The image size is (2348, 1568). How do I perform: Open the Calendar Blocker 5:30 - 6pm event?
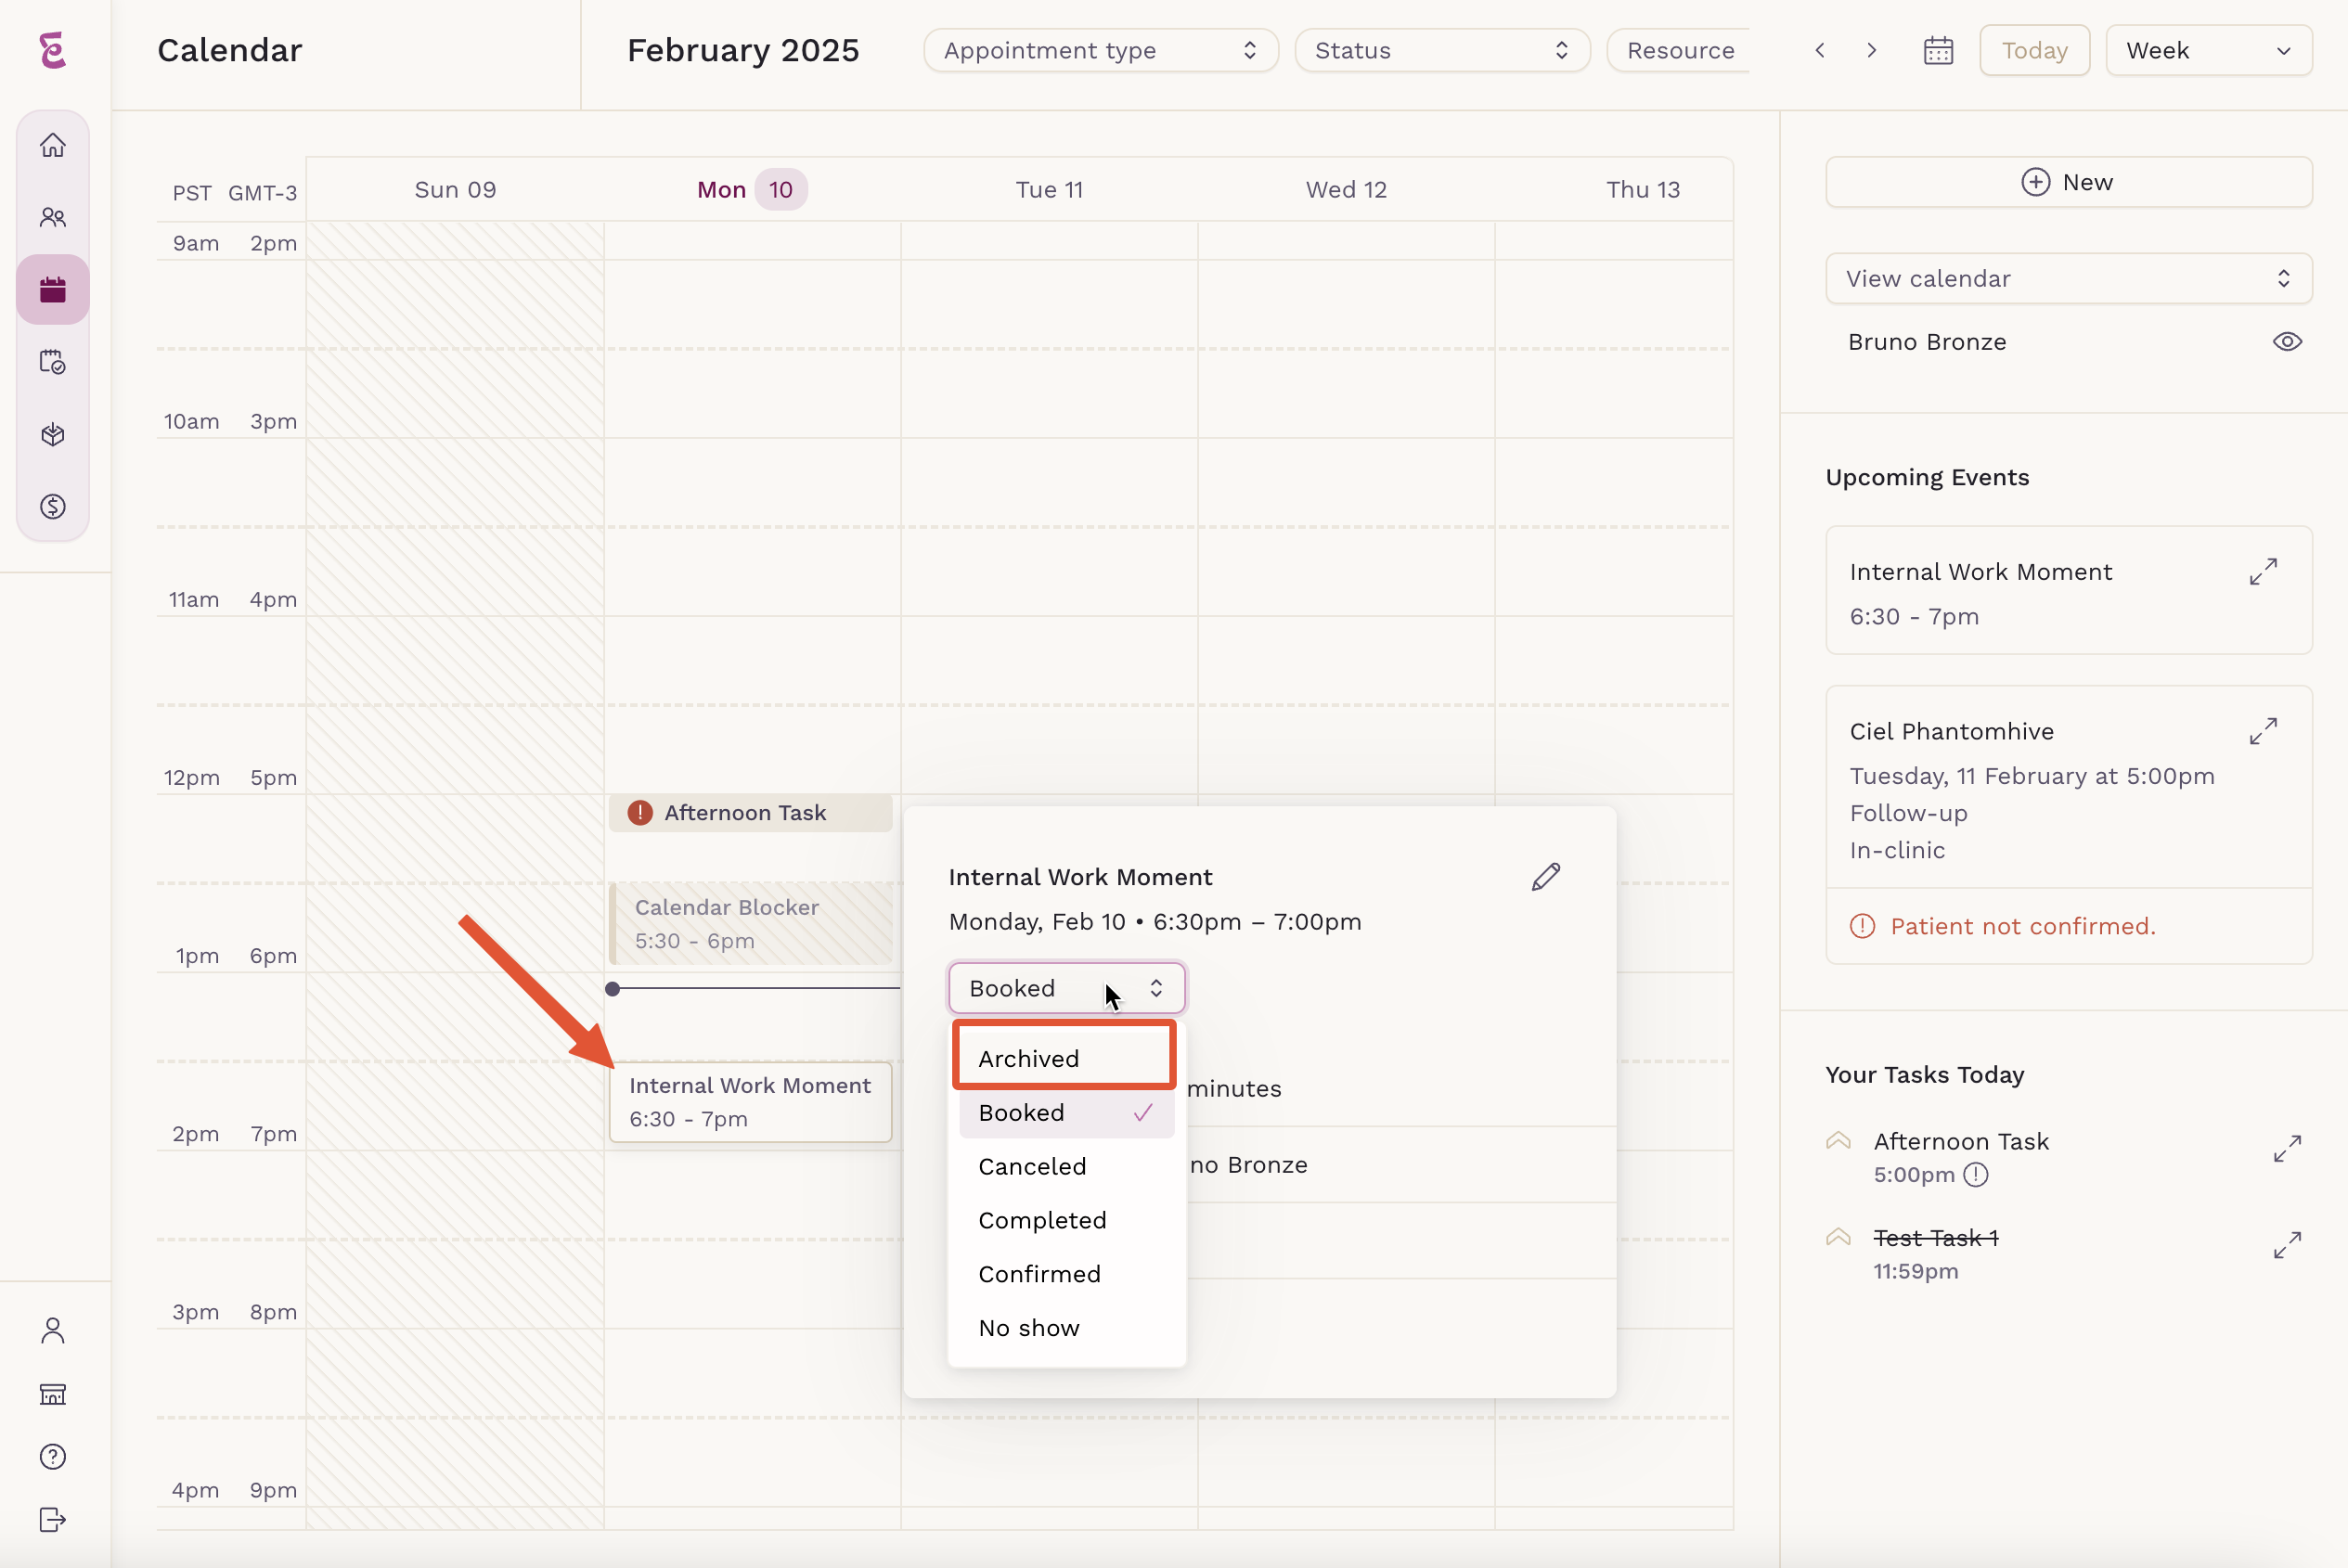click(750, 923)
